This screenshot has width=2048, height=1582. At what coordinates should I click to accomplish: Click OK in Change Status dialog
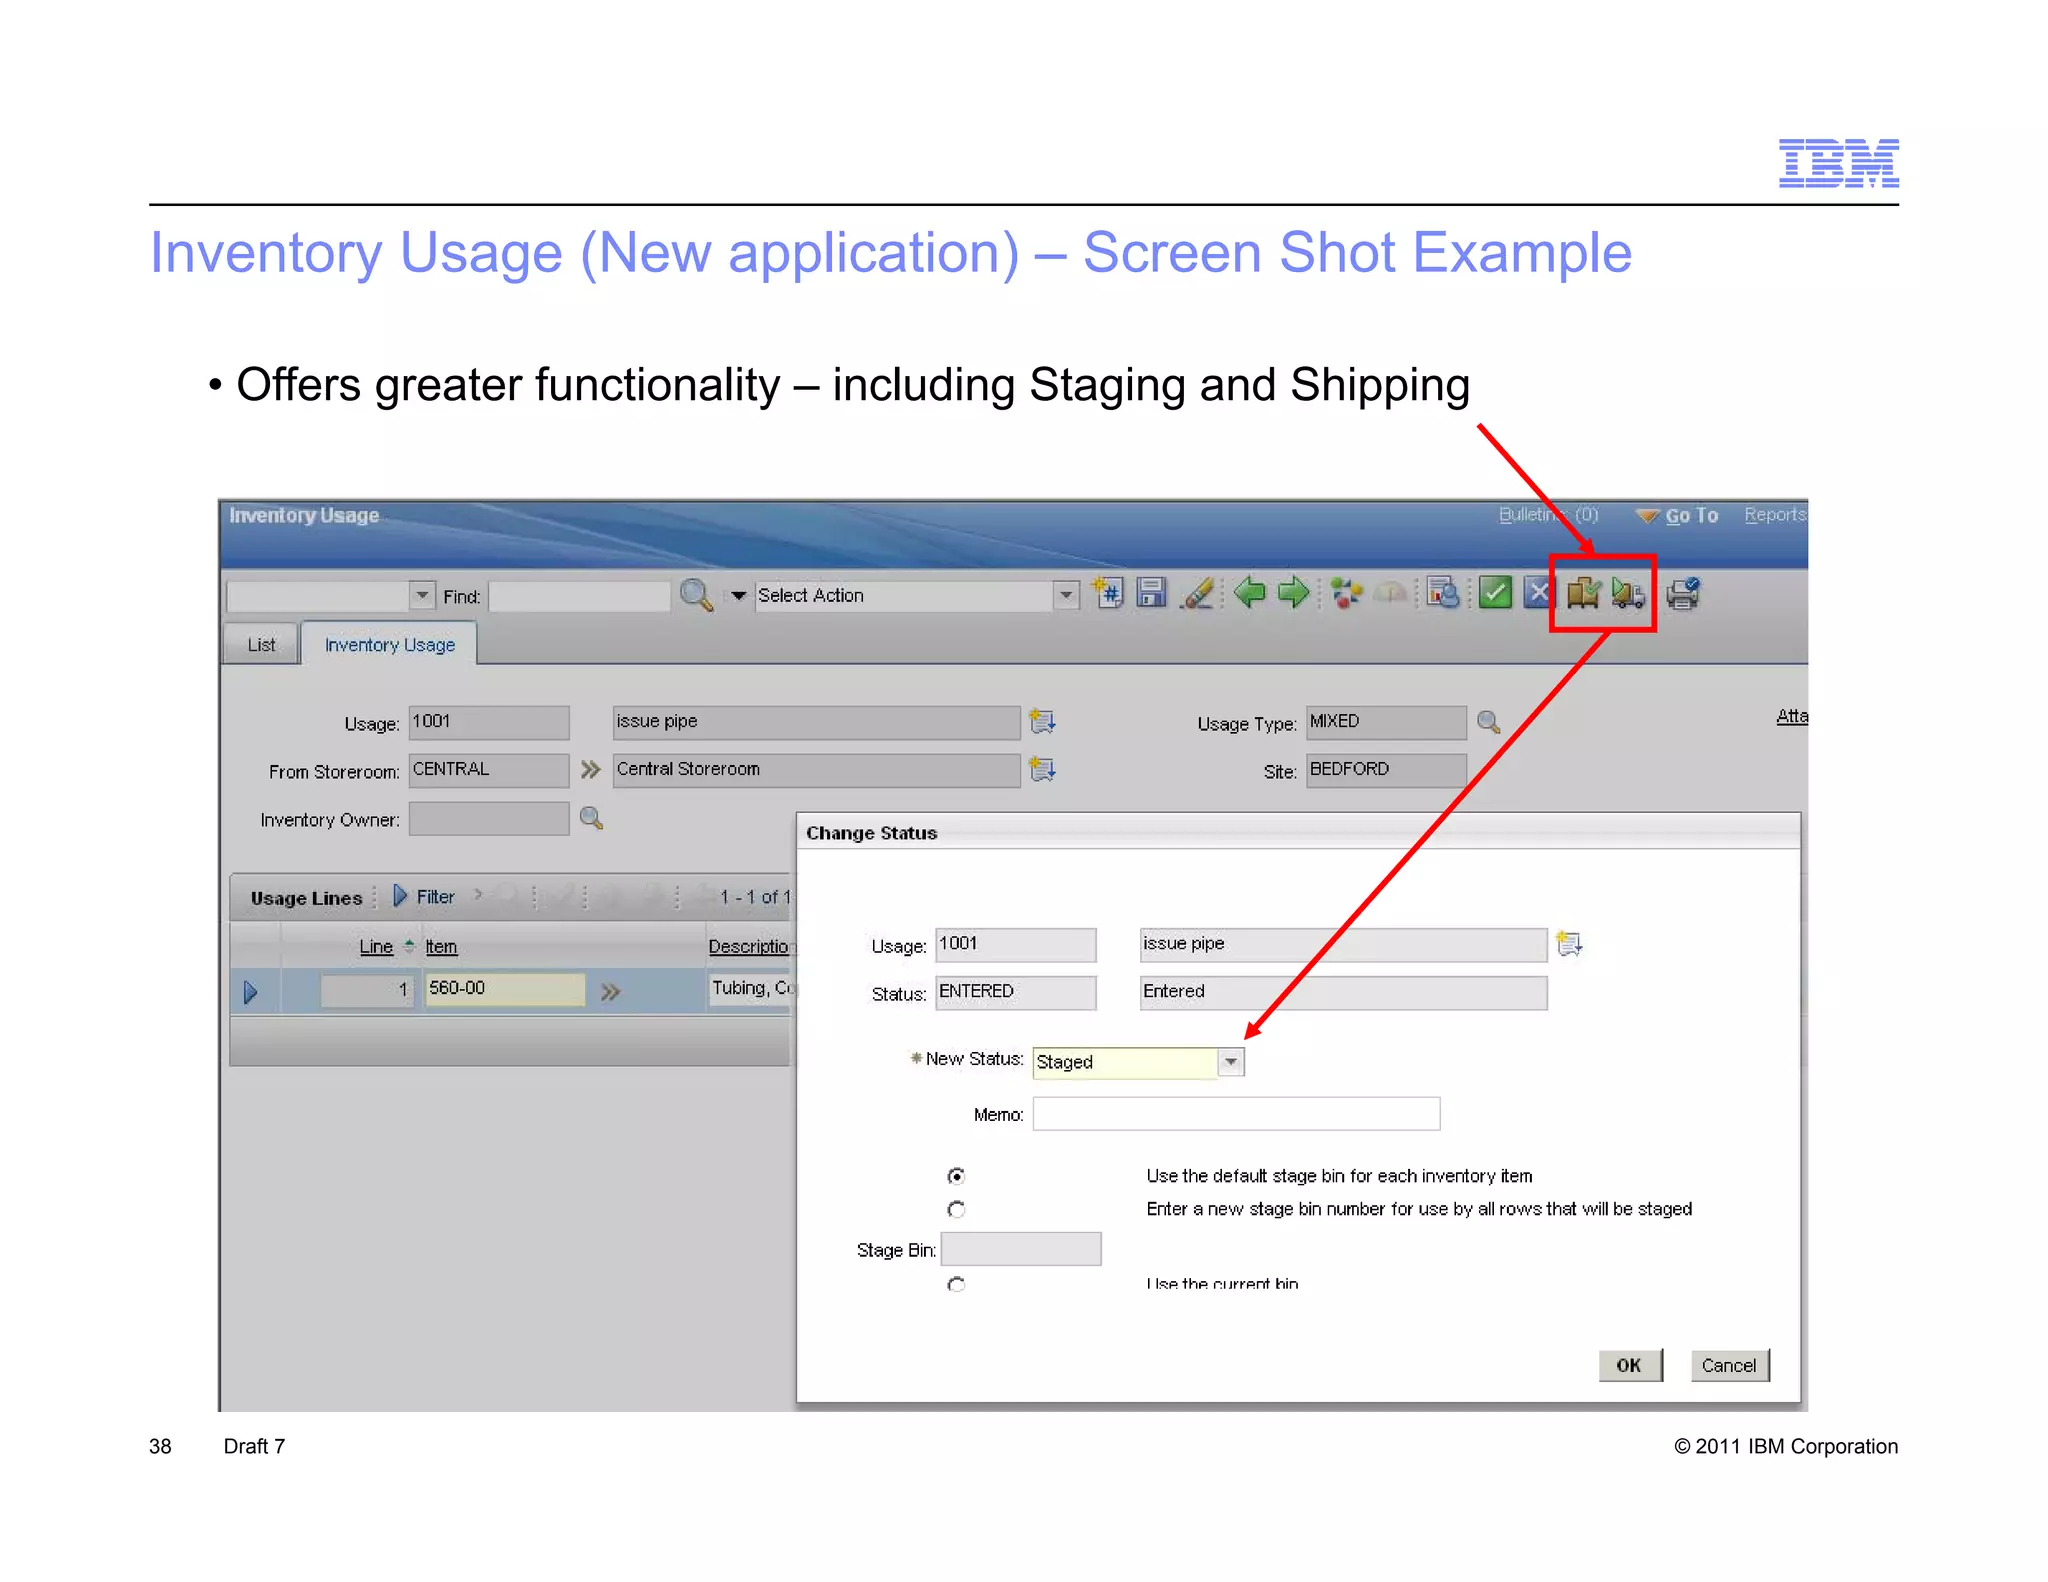tap(1630, 1365)
